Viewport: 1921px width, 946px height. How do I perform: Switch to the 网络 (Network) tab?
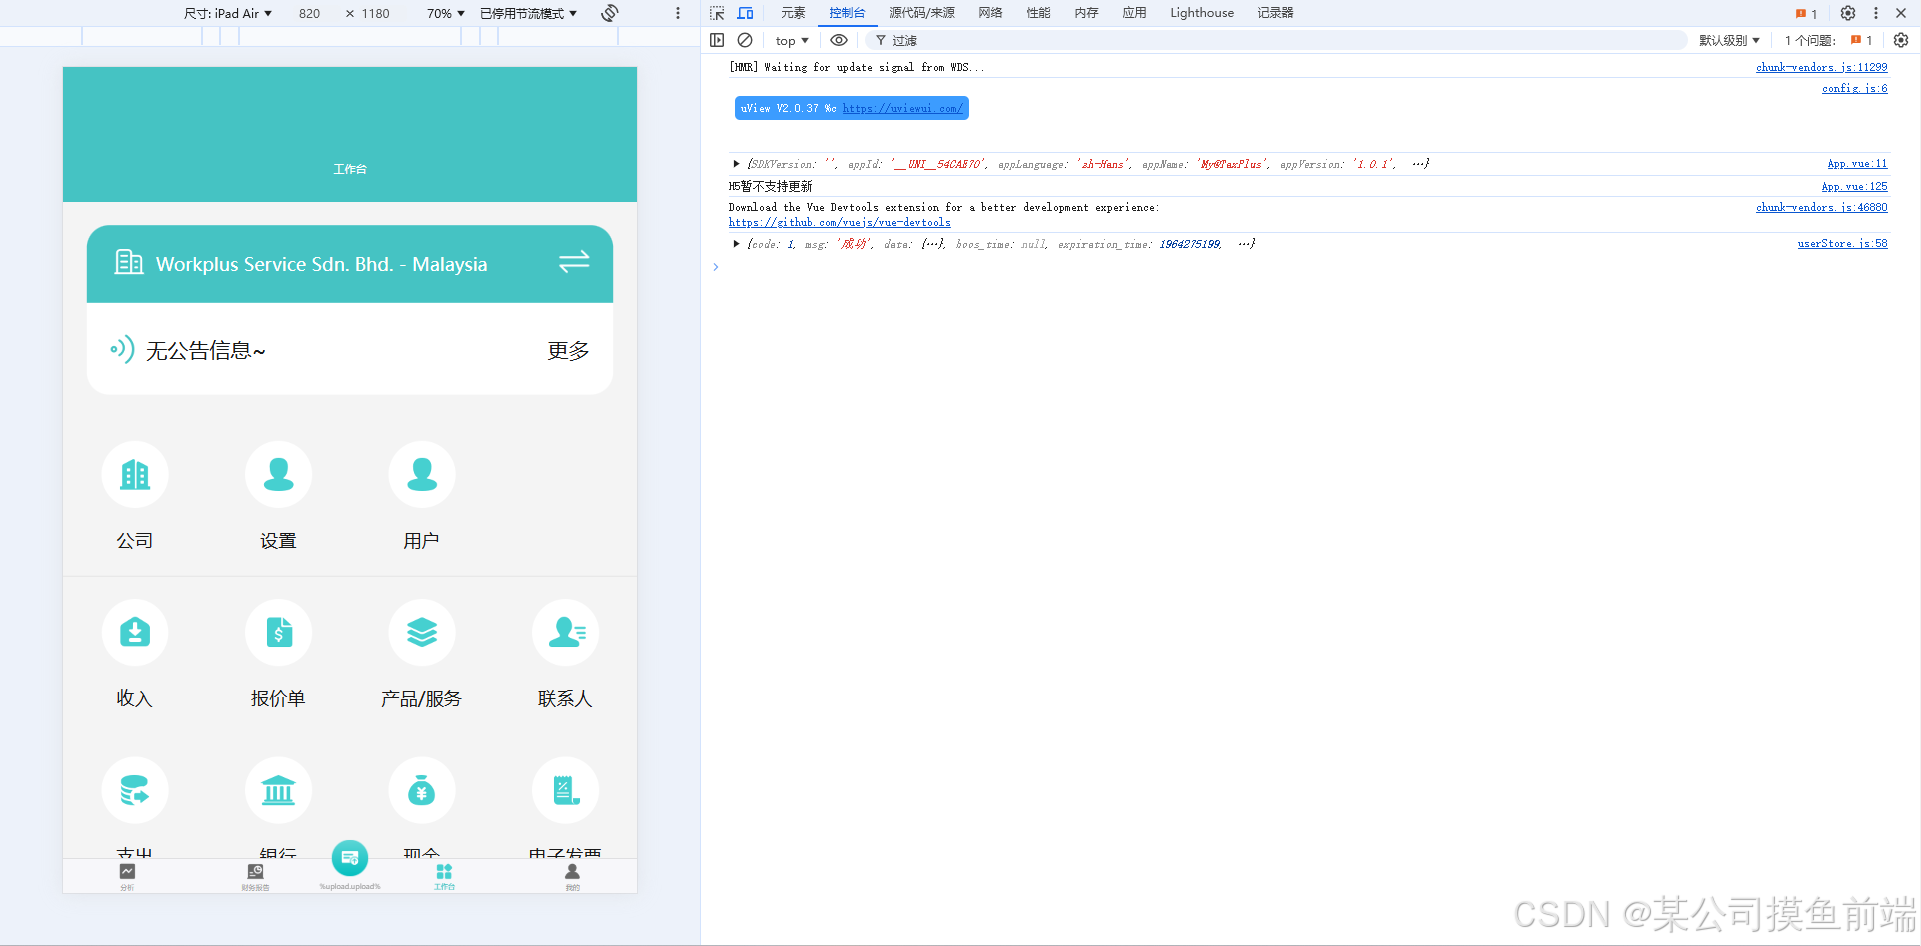pos(990,13)
